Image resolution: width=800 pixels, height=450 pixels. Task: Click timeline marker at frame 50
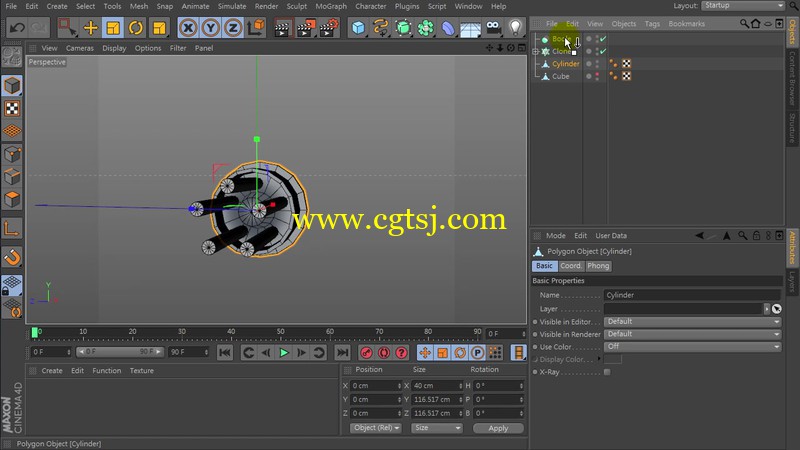click(281, 332)
